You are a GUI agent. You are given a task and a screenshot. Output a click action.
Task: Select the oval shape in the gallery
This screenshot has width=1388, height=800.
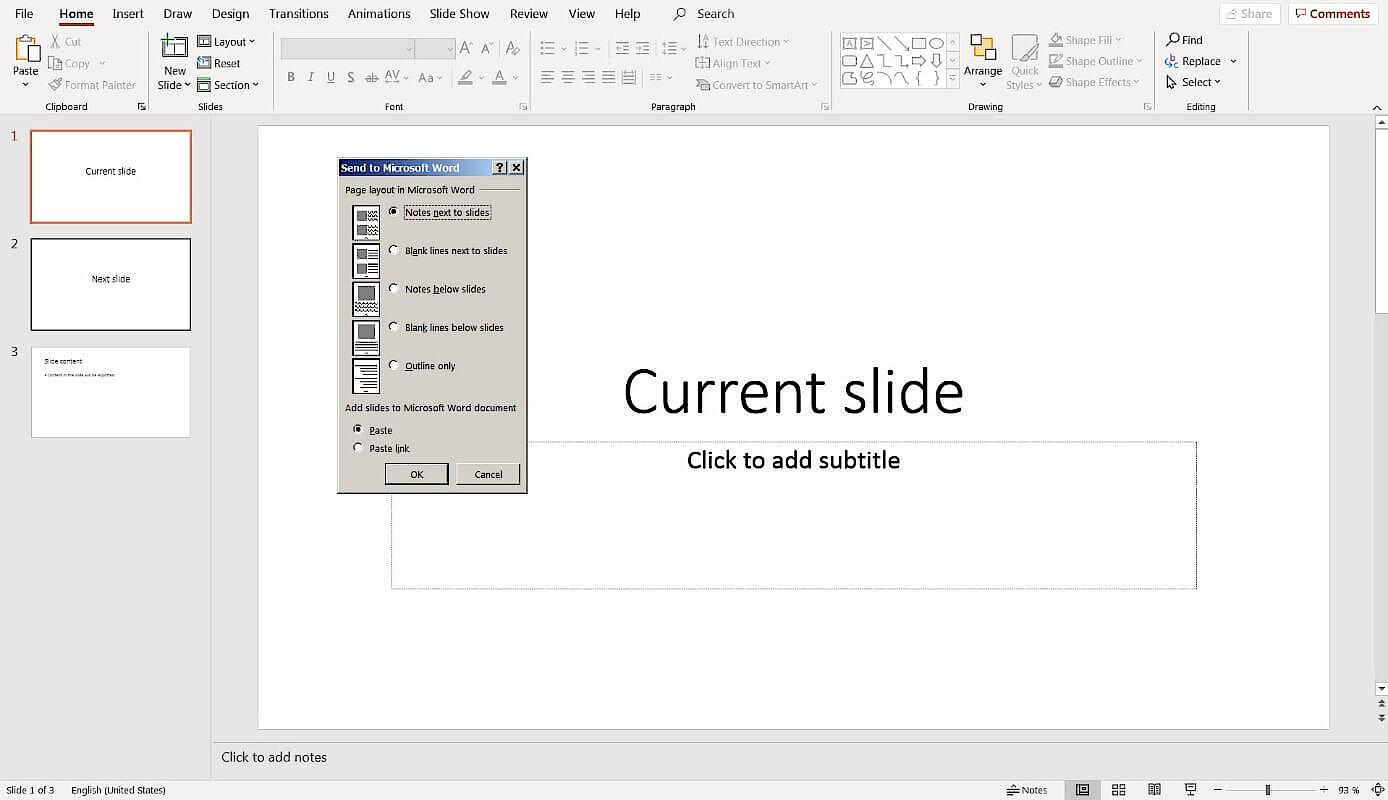(936, 43)
